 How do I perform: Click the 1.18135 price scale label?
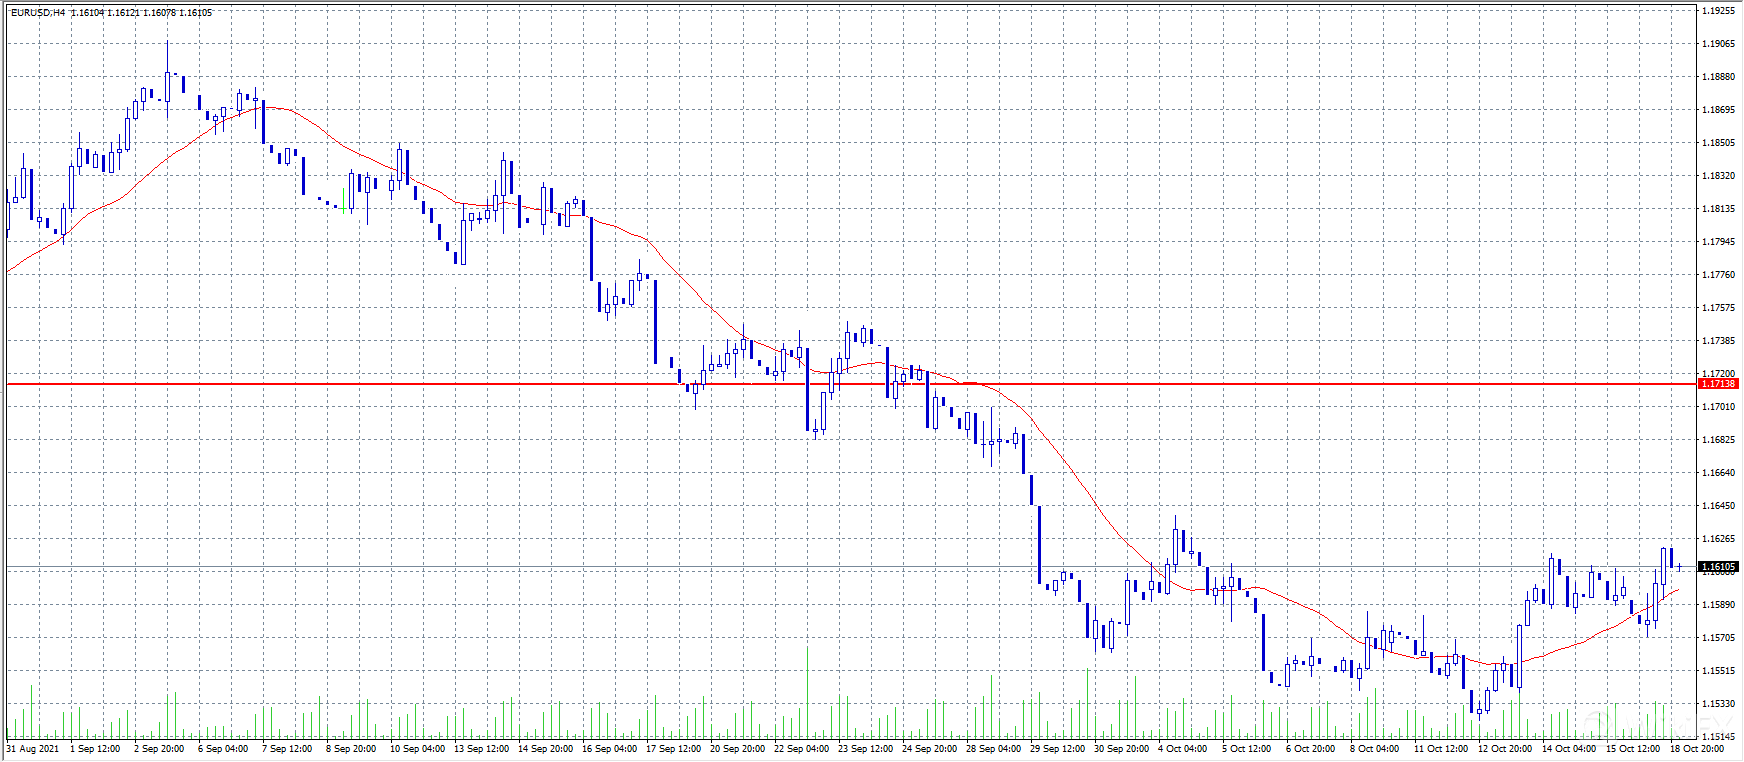(1718, 209)
